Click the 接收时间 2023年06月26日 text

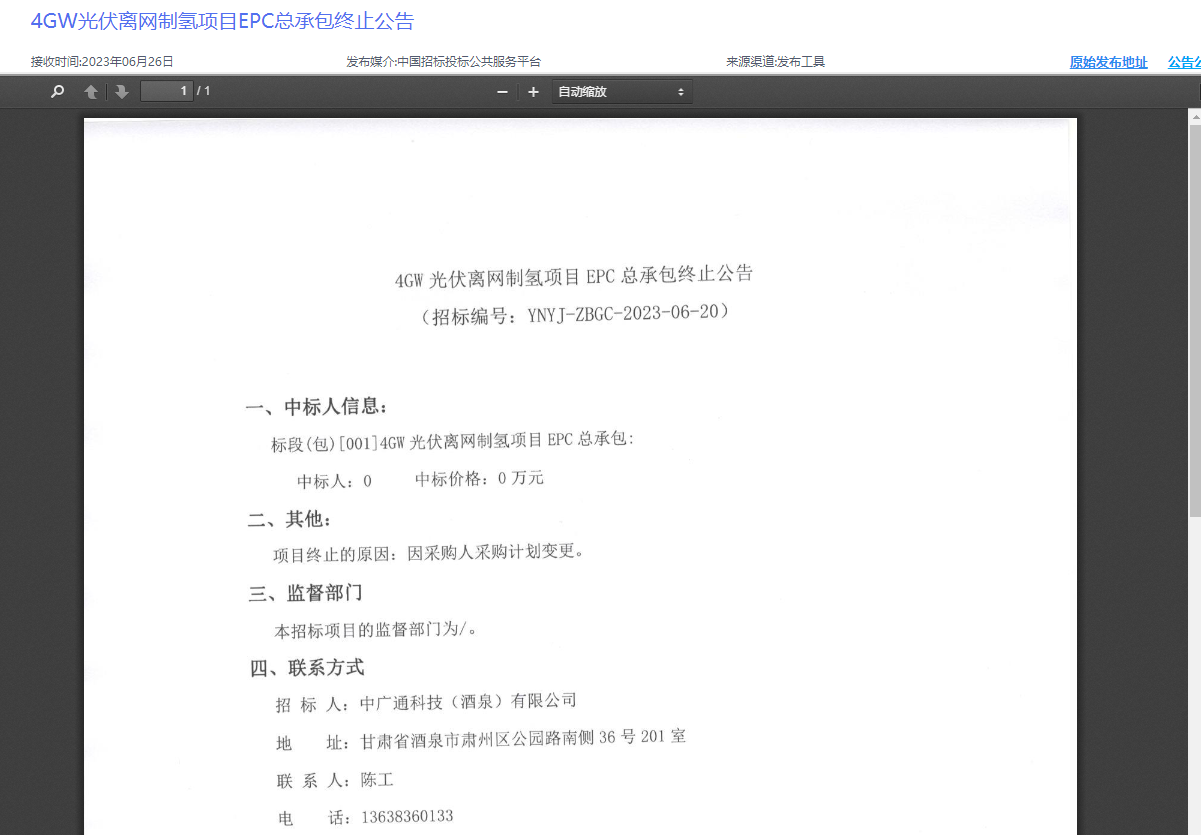coord(102,62)
